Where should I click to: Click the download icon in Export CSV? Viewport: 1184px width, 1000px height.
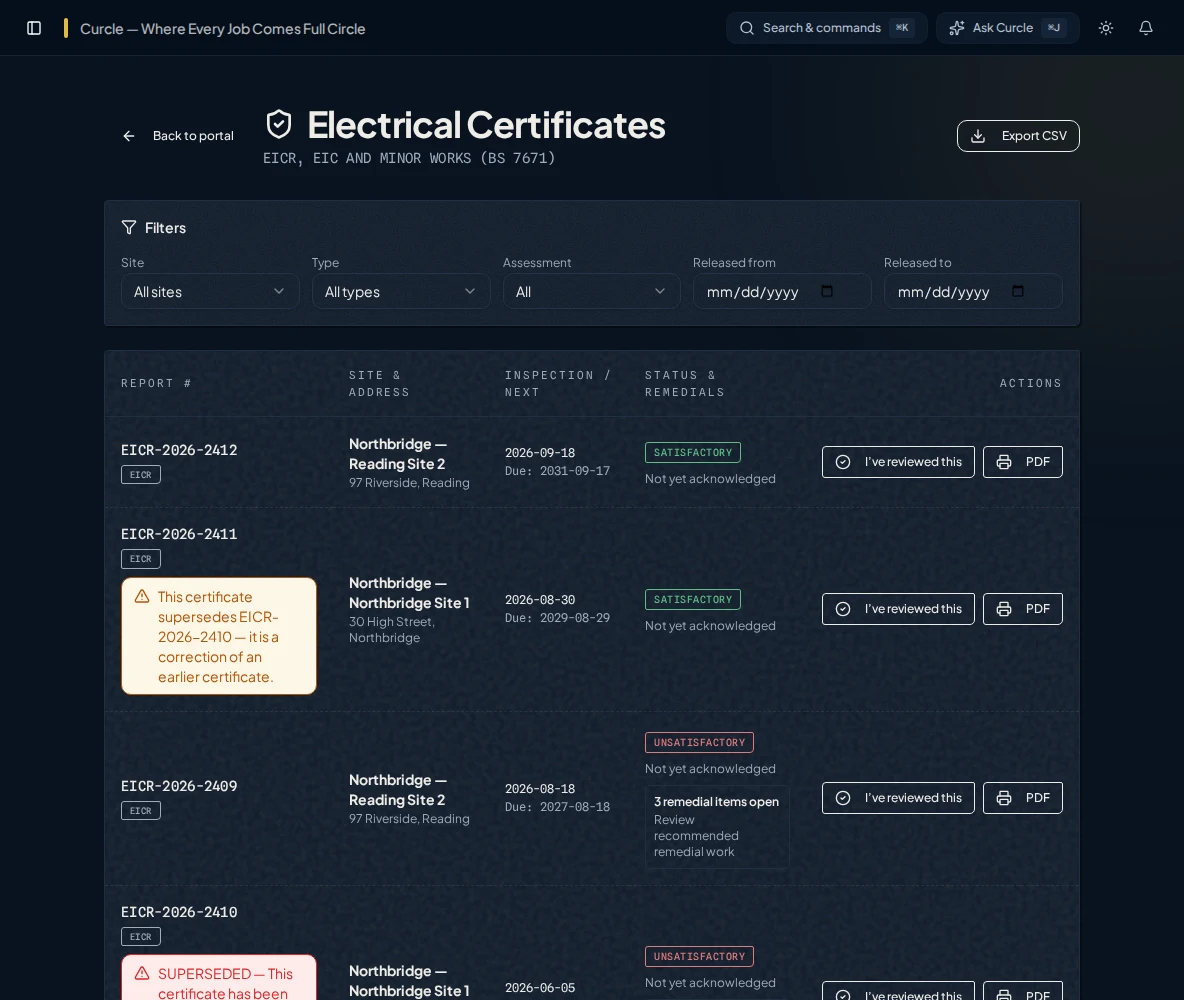tap(978, 136)
